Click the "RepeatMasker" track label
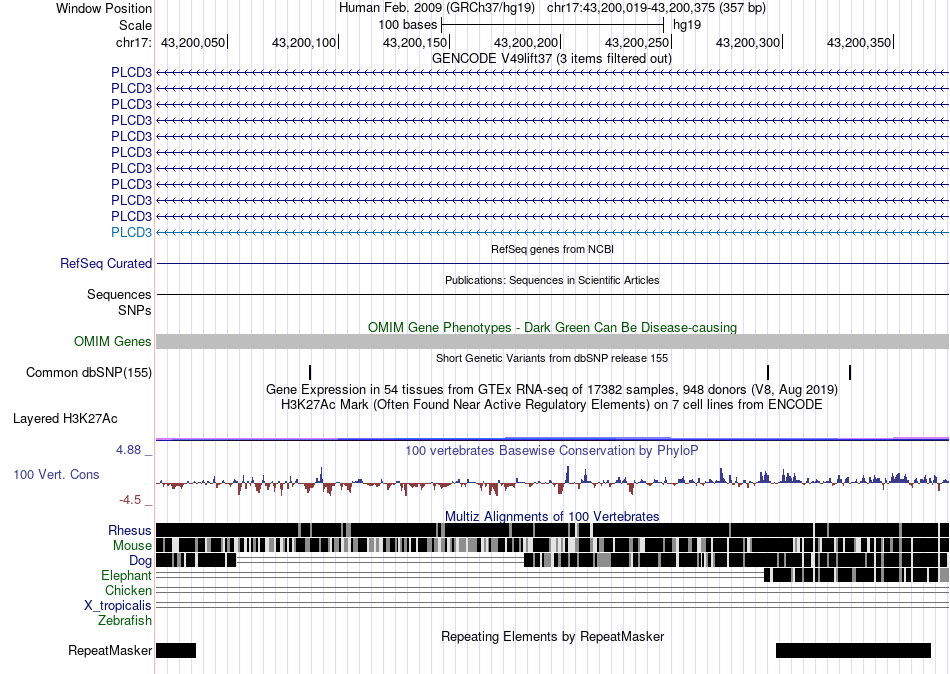950x674 pixels. 110,650
